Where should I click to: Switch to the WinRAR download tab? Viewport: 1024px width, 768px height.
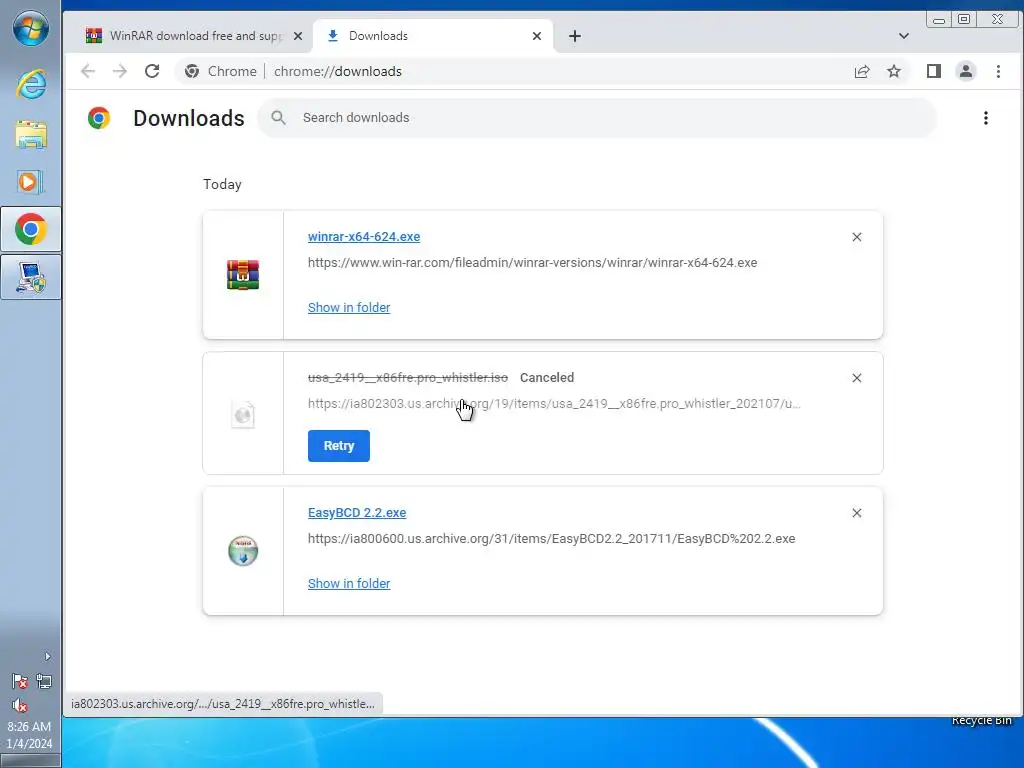pos(195,36)
